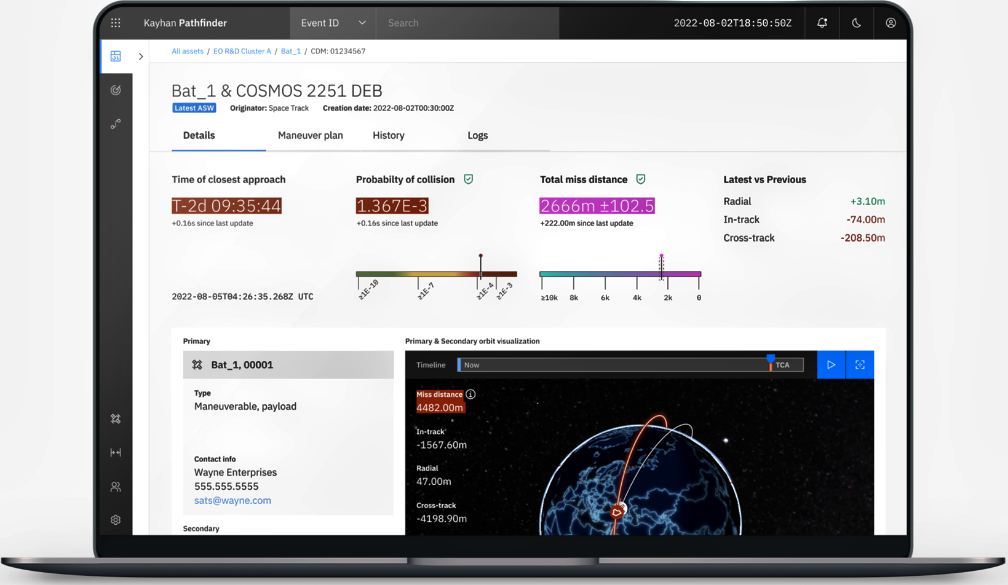Viewport: 1008px width, 585px height.
Task: Open the app switcher grid menu
Action: (x=116, y=23)
